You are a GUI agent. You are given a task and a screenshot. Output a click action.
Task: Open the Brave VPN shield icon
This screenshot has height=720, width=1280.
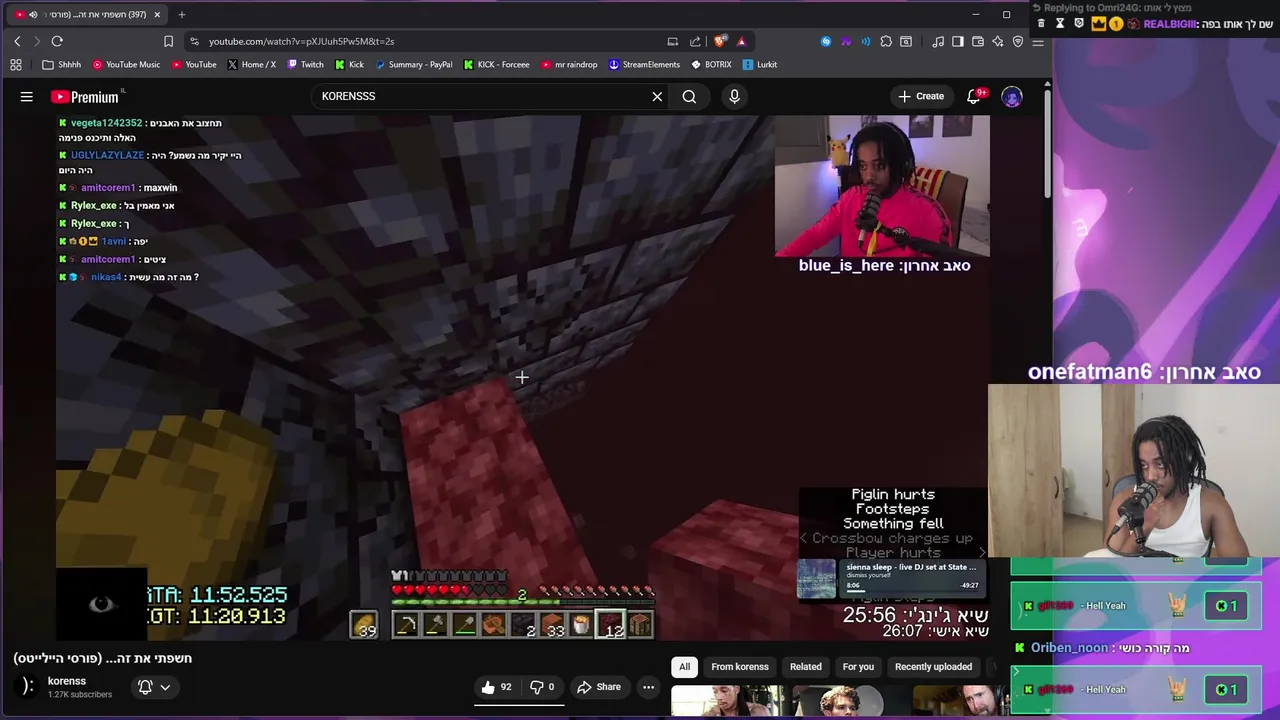[x=1018, y=41]
